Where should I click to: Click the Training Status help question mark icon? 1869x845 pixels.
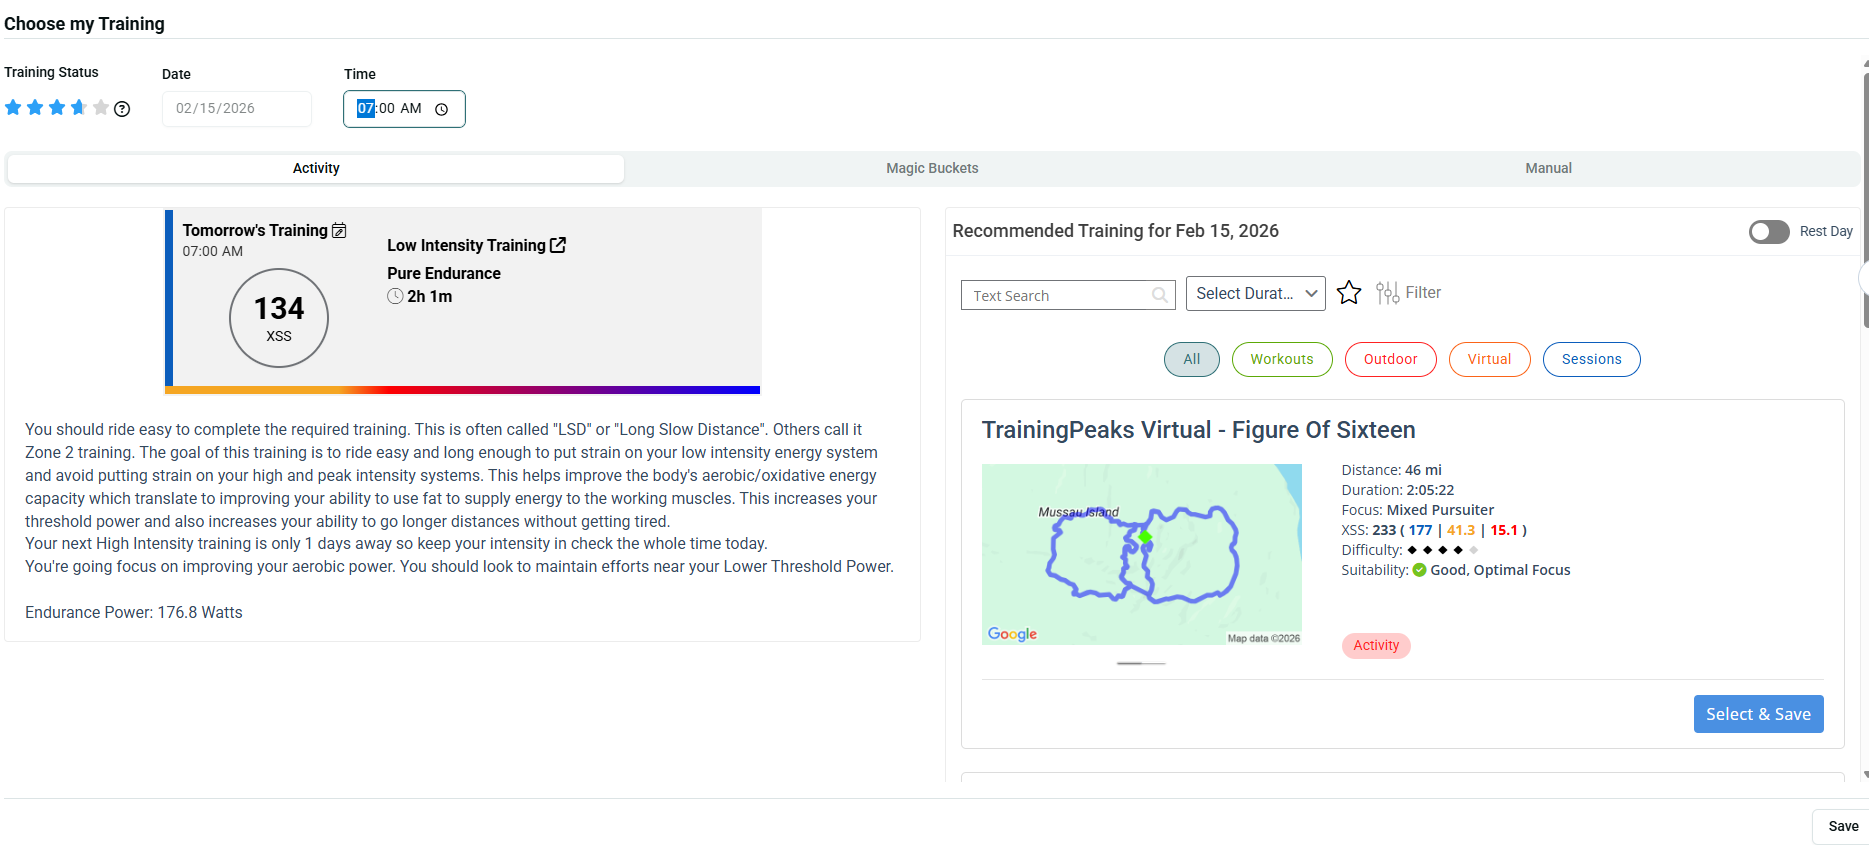pyautogui.click(x=122, y=109)
